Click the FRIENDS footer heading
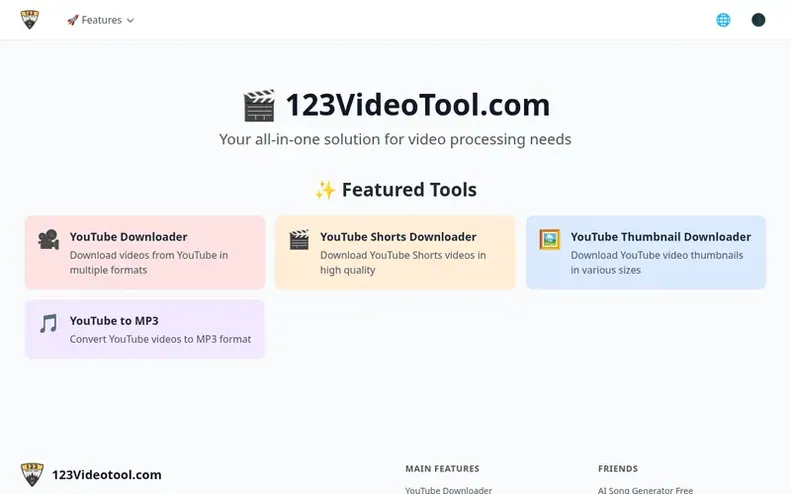The height and width of the screenshot is (494, 791). [x=618, y=468]
